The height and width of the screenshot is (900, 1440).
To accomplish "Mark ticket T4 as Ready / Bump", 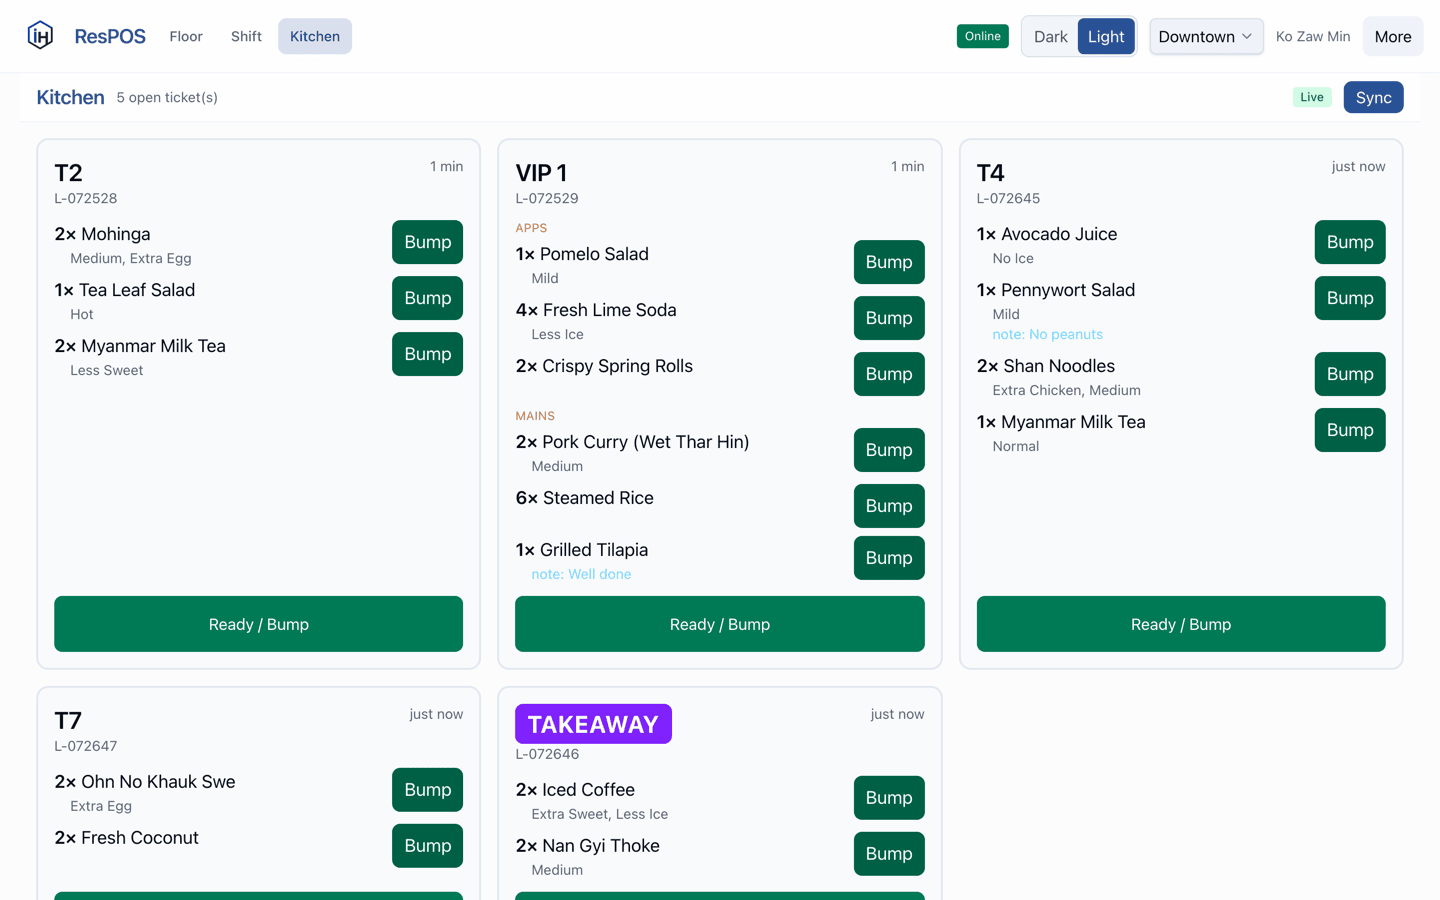I will click(1181, 624).
